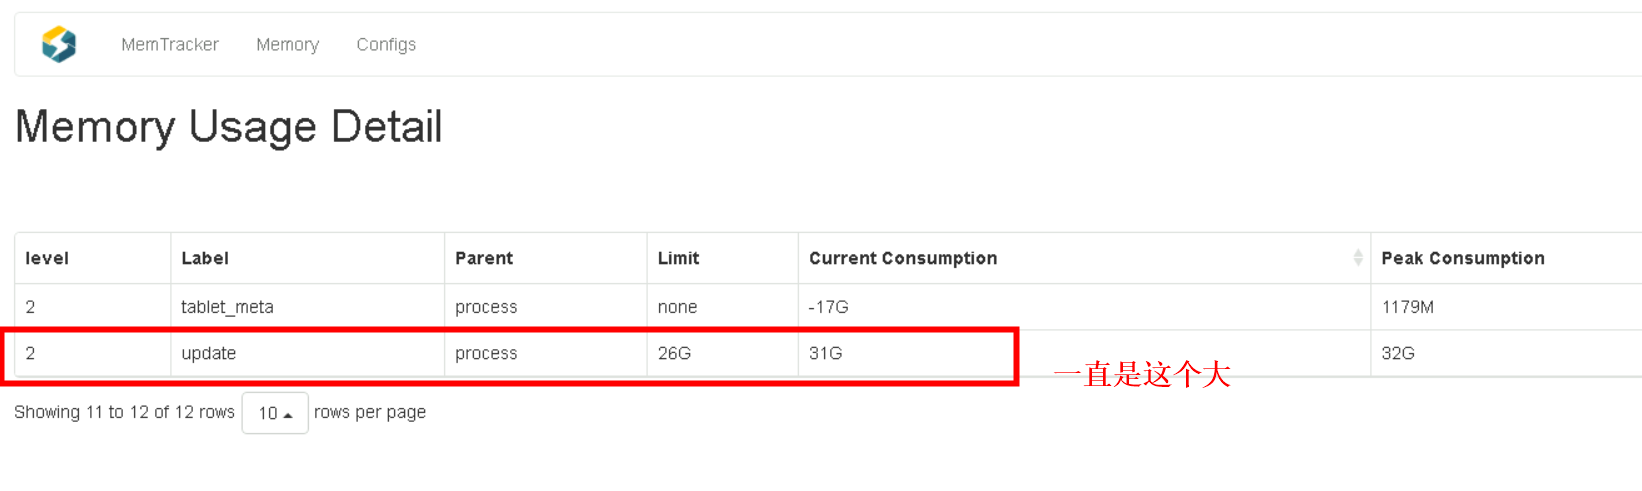Click the -17G current consumption cell

click(828, 307)
